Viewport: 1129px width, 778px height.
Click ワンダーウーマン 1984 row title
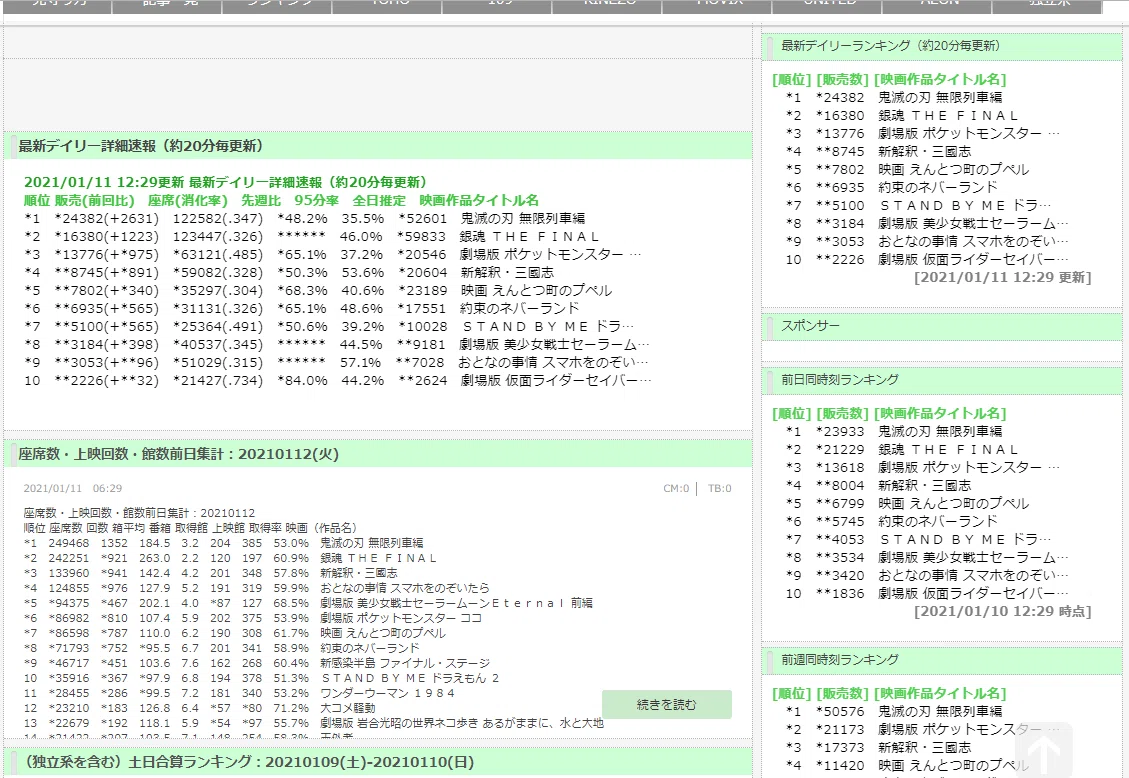coord(388,694)
